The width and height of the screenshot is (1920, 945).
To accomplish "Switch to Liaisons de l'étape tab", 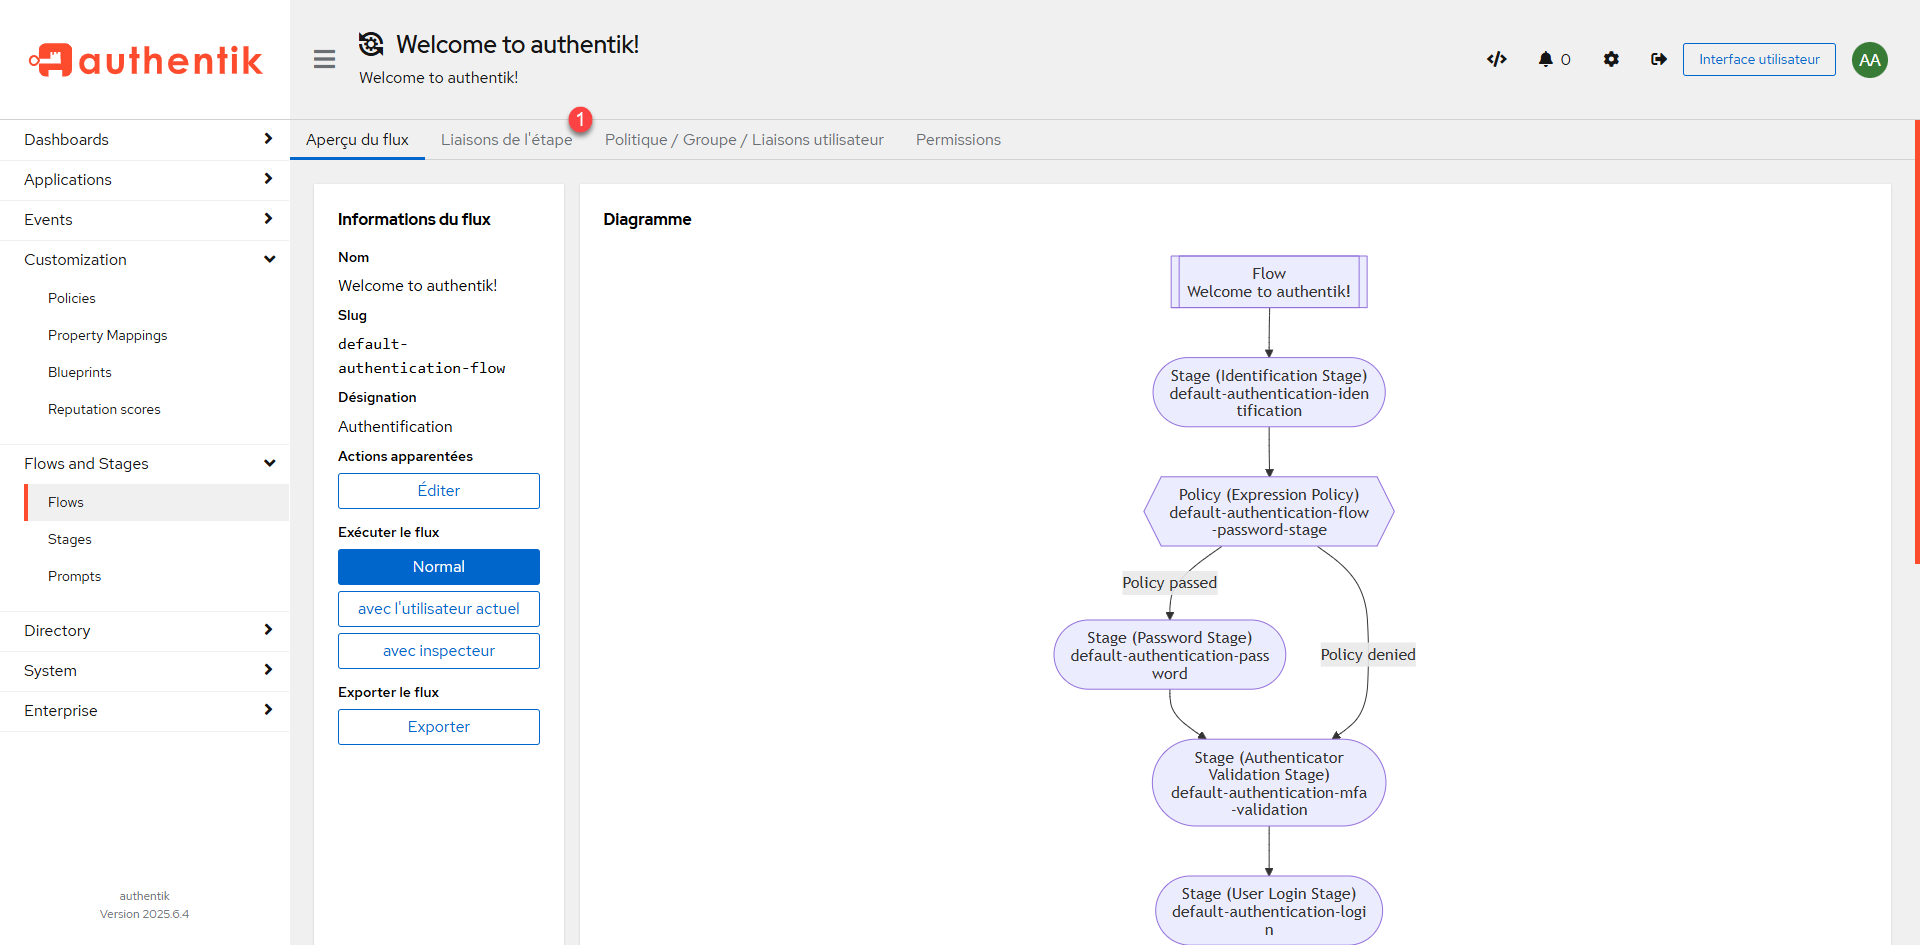I will pyautogui.click(x=506, y=139).
